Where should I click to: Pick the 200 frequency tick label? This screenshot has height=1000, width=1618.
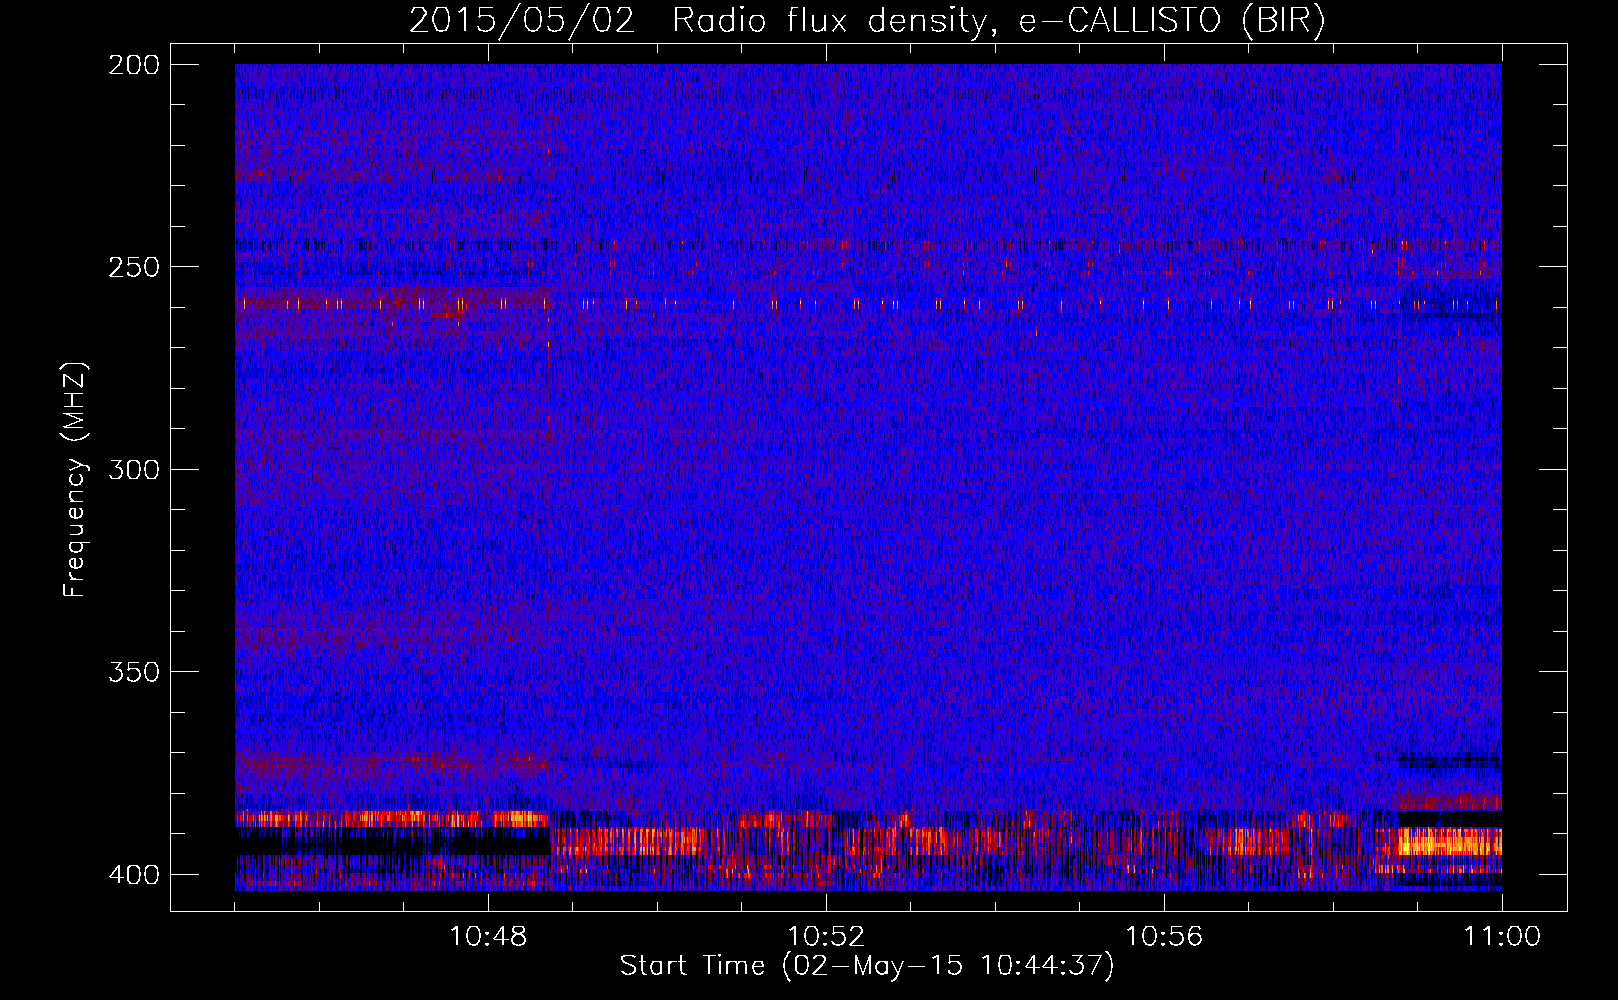(x=133, y=65)
